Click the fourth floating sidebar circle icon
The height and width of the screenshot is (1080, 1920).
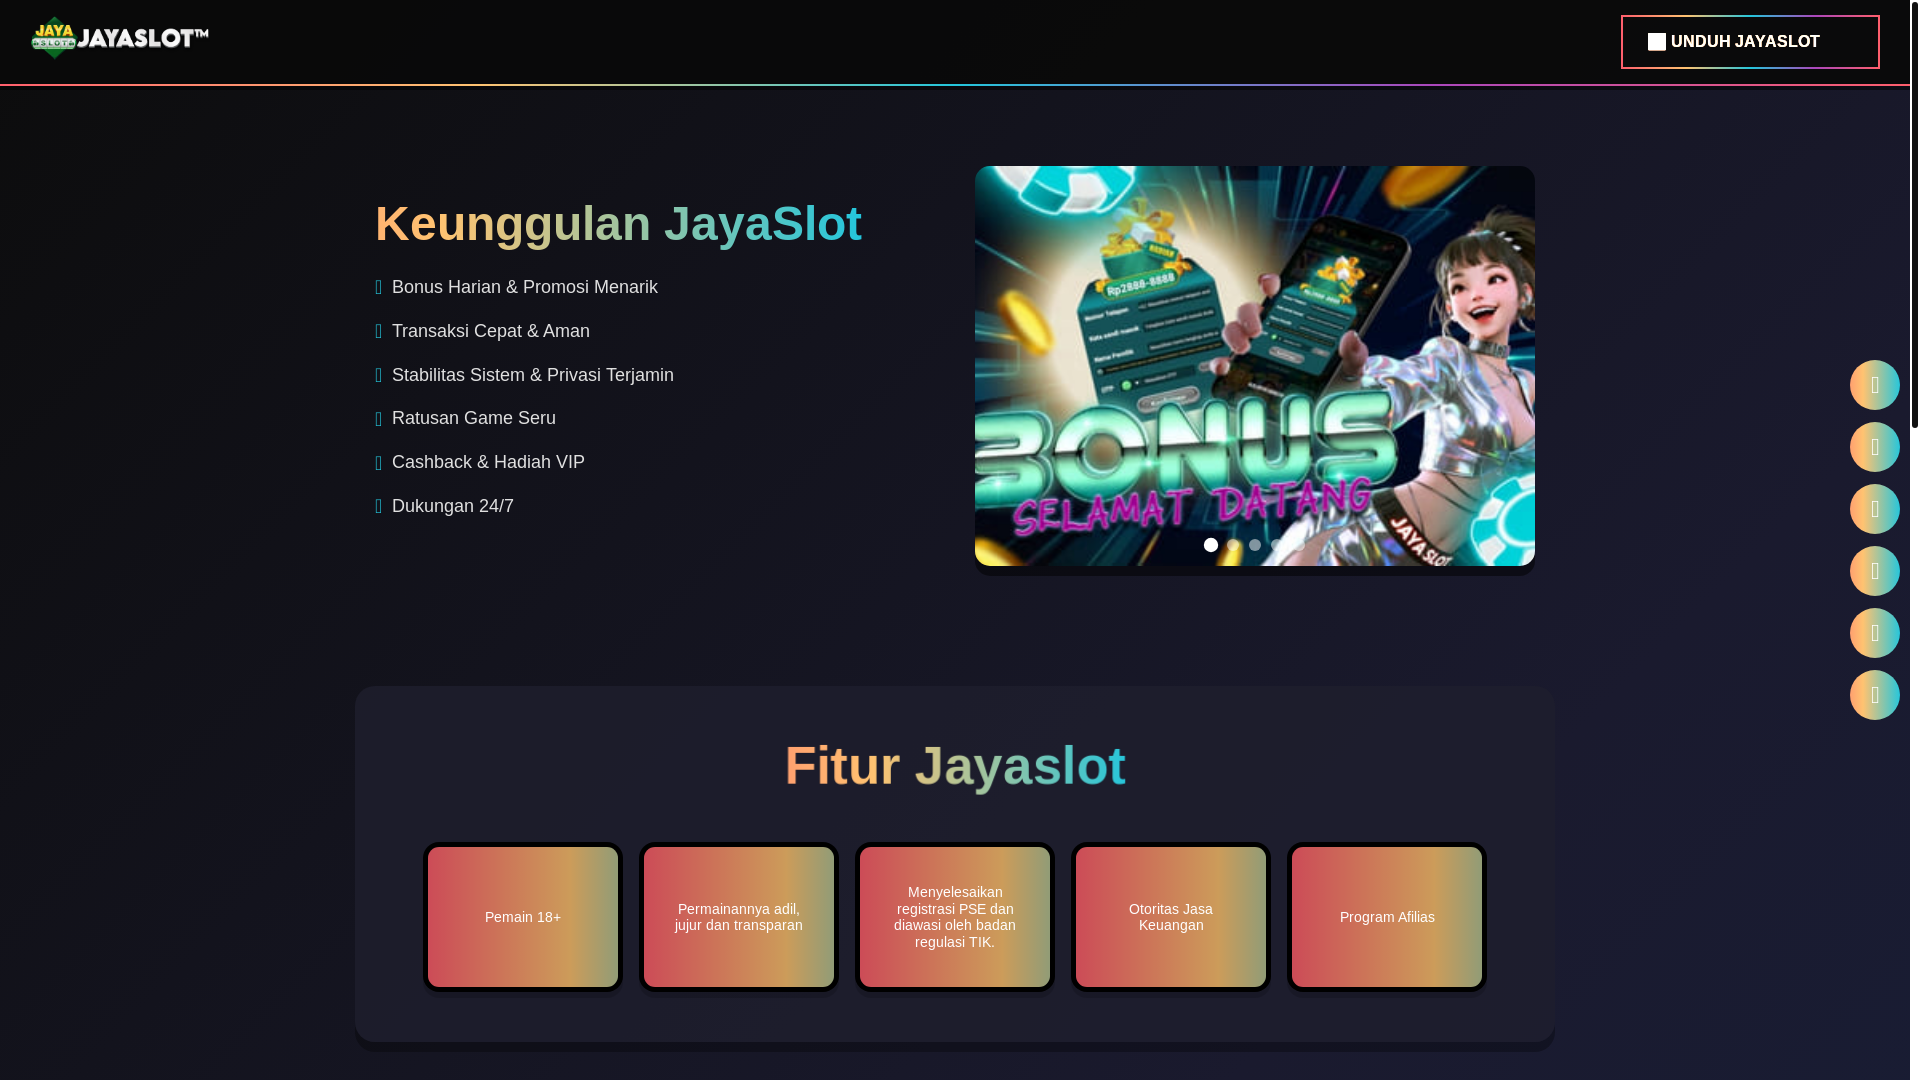coord(1875,571)
